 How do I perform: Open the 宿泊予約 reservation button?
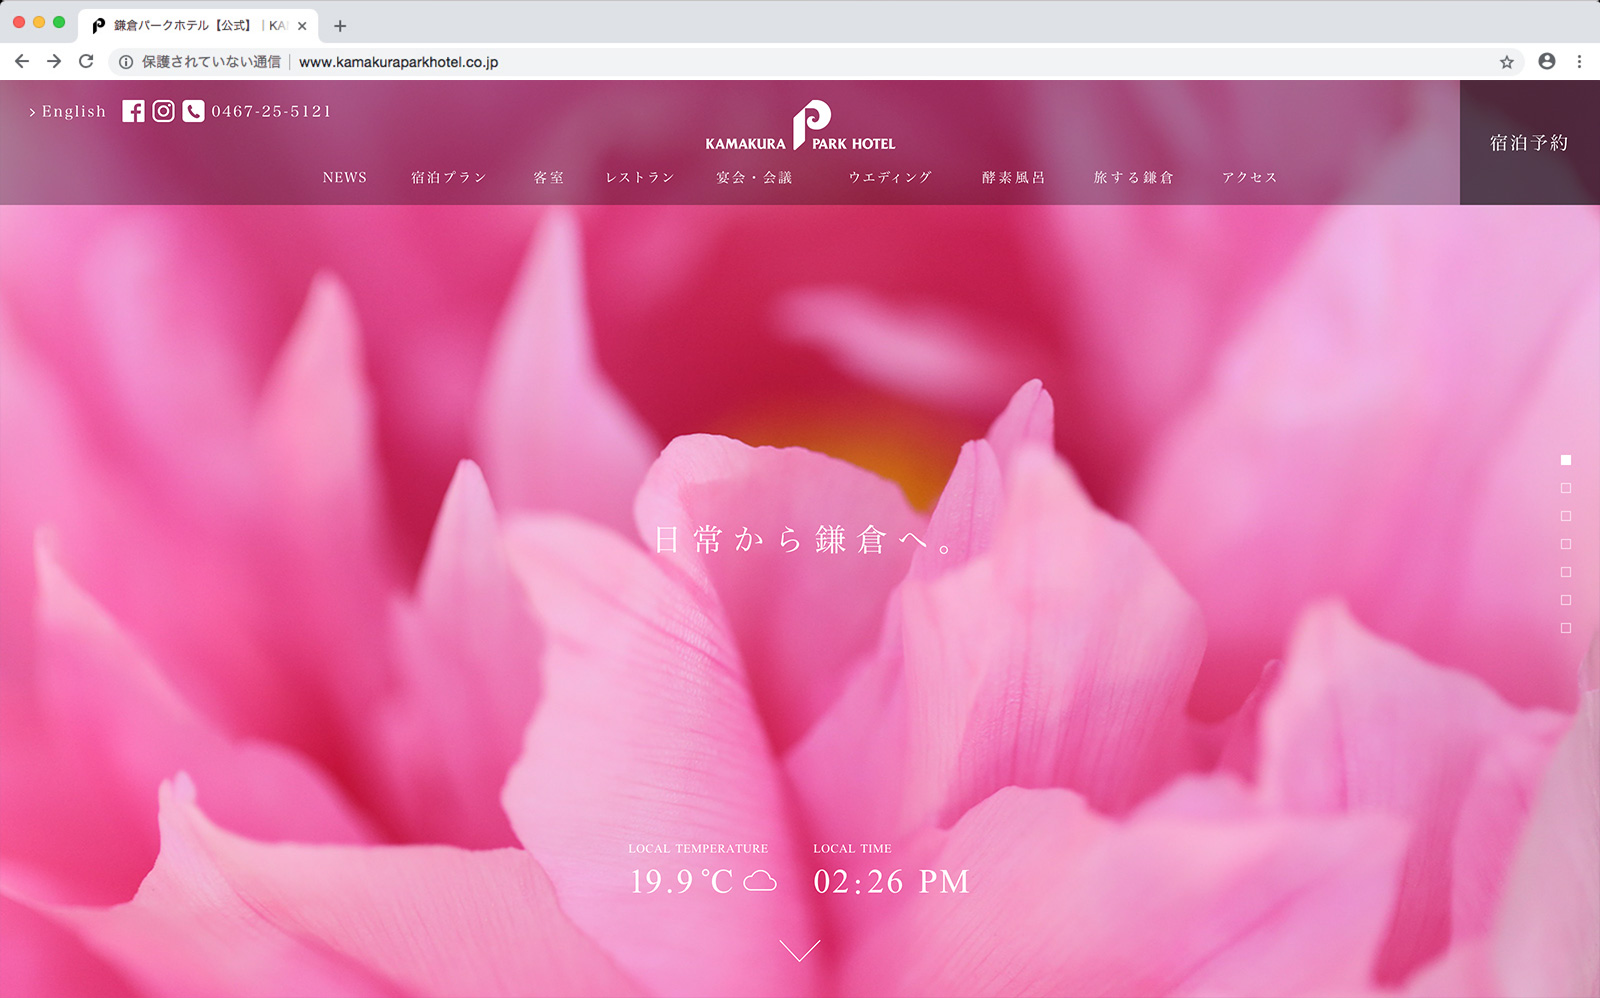1529,143
